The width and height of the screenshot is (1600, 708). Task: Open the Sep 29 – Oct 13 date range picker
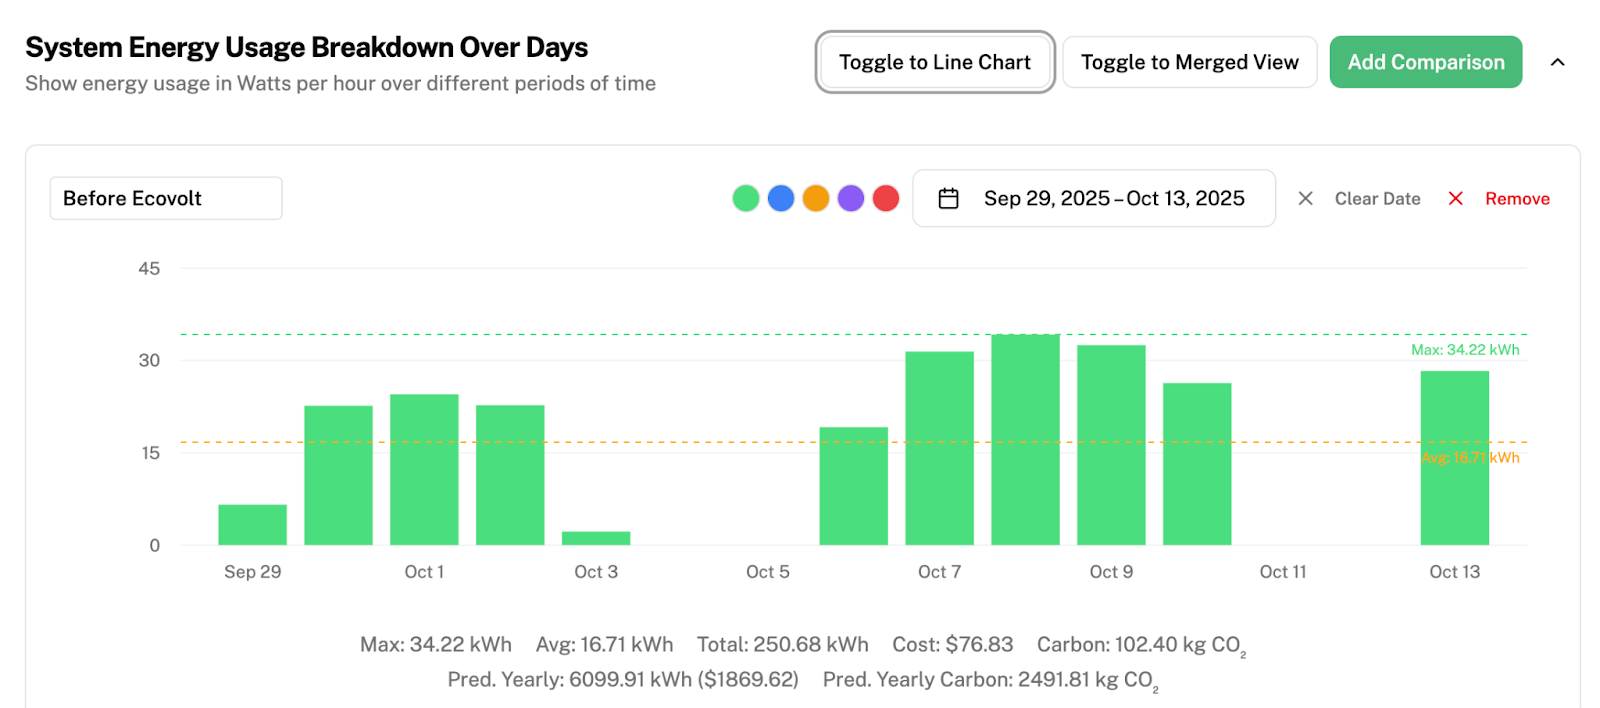click(x=1113, y=199)
